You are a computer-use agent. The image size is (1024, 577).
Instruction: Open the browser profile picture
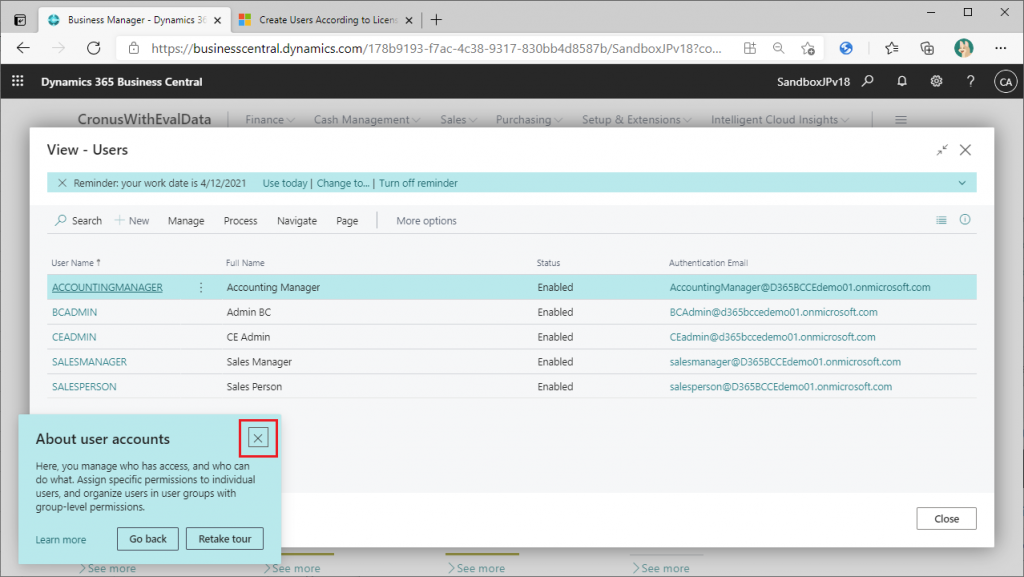tap(963, 48)
